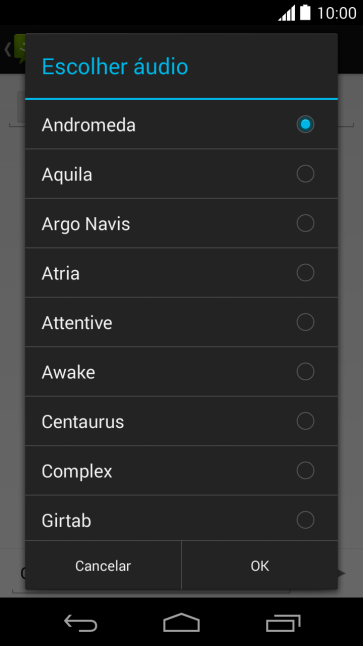Confirm with the OK button
This screenshot has height=646, width=363.
[x=260, y=565]
